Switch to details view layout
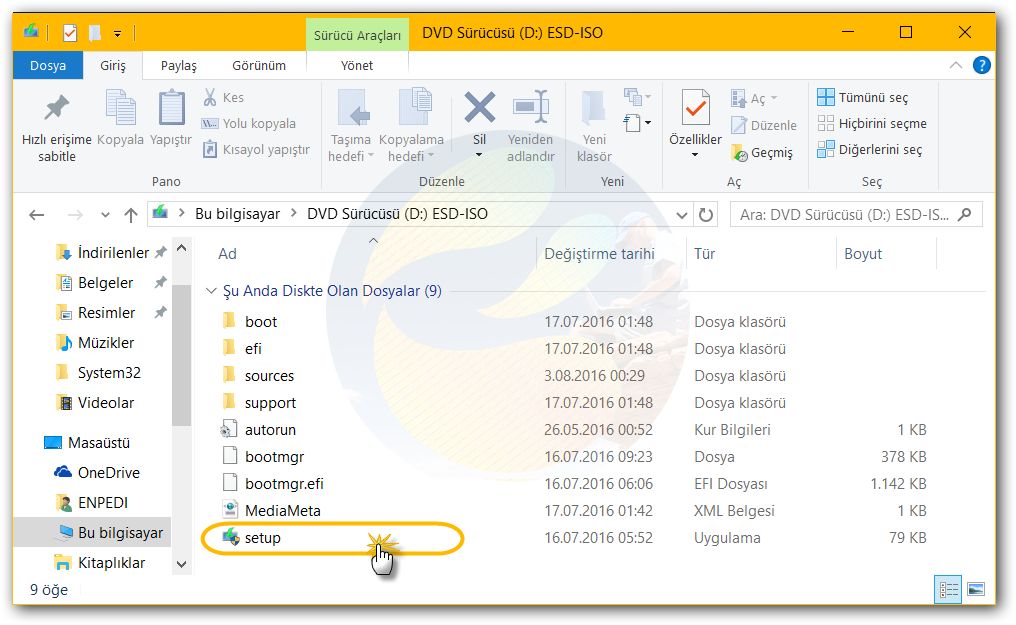The width and height of the screenshot is (1016, 625). [949, 589]
